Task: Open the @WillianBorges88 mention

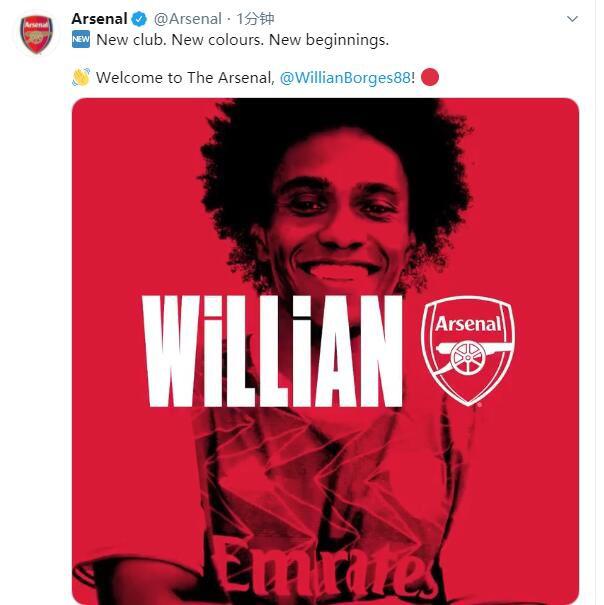Action: (346, 77)
